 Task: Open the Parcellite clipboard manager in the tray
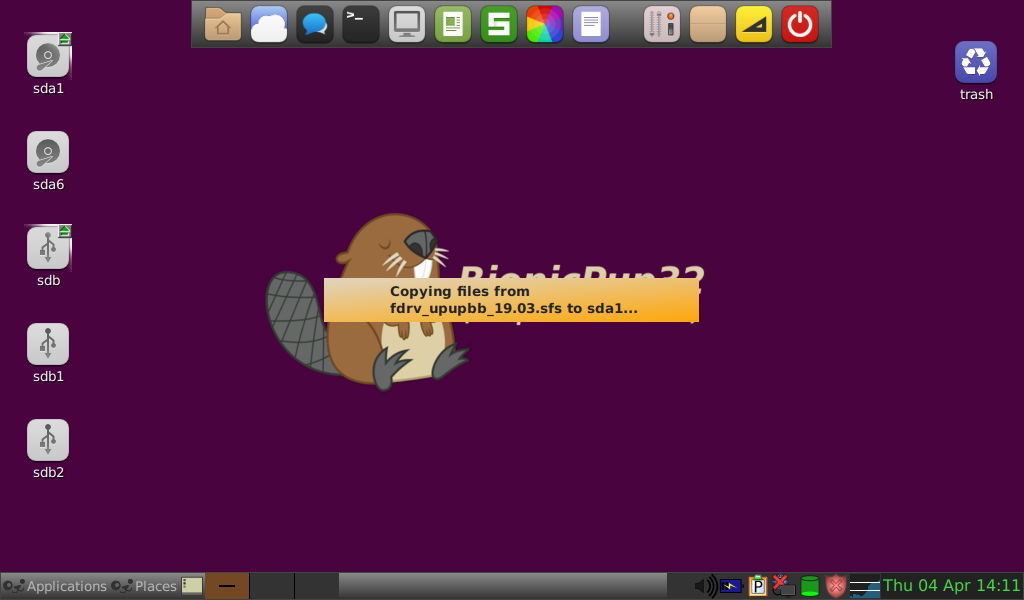[x=757, y=586]
